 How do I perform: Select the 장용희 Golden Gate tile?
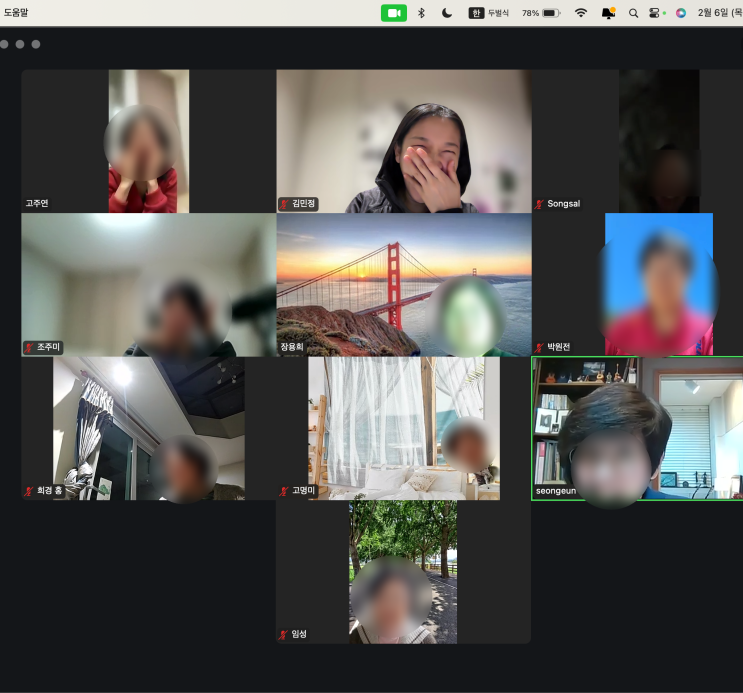[x=404, y=284]
